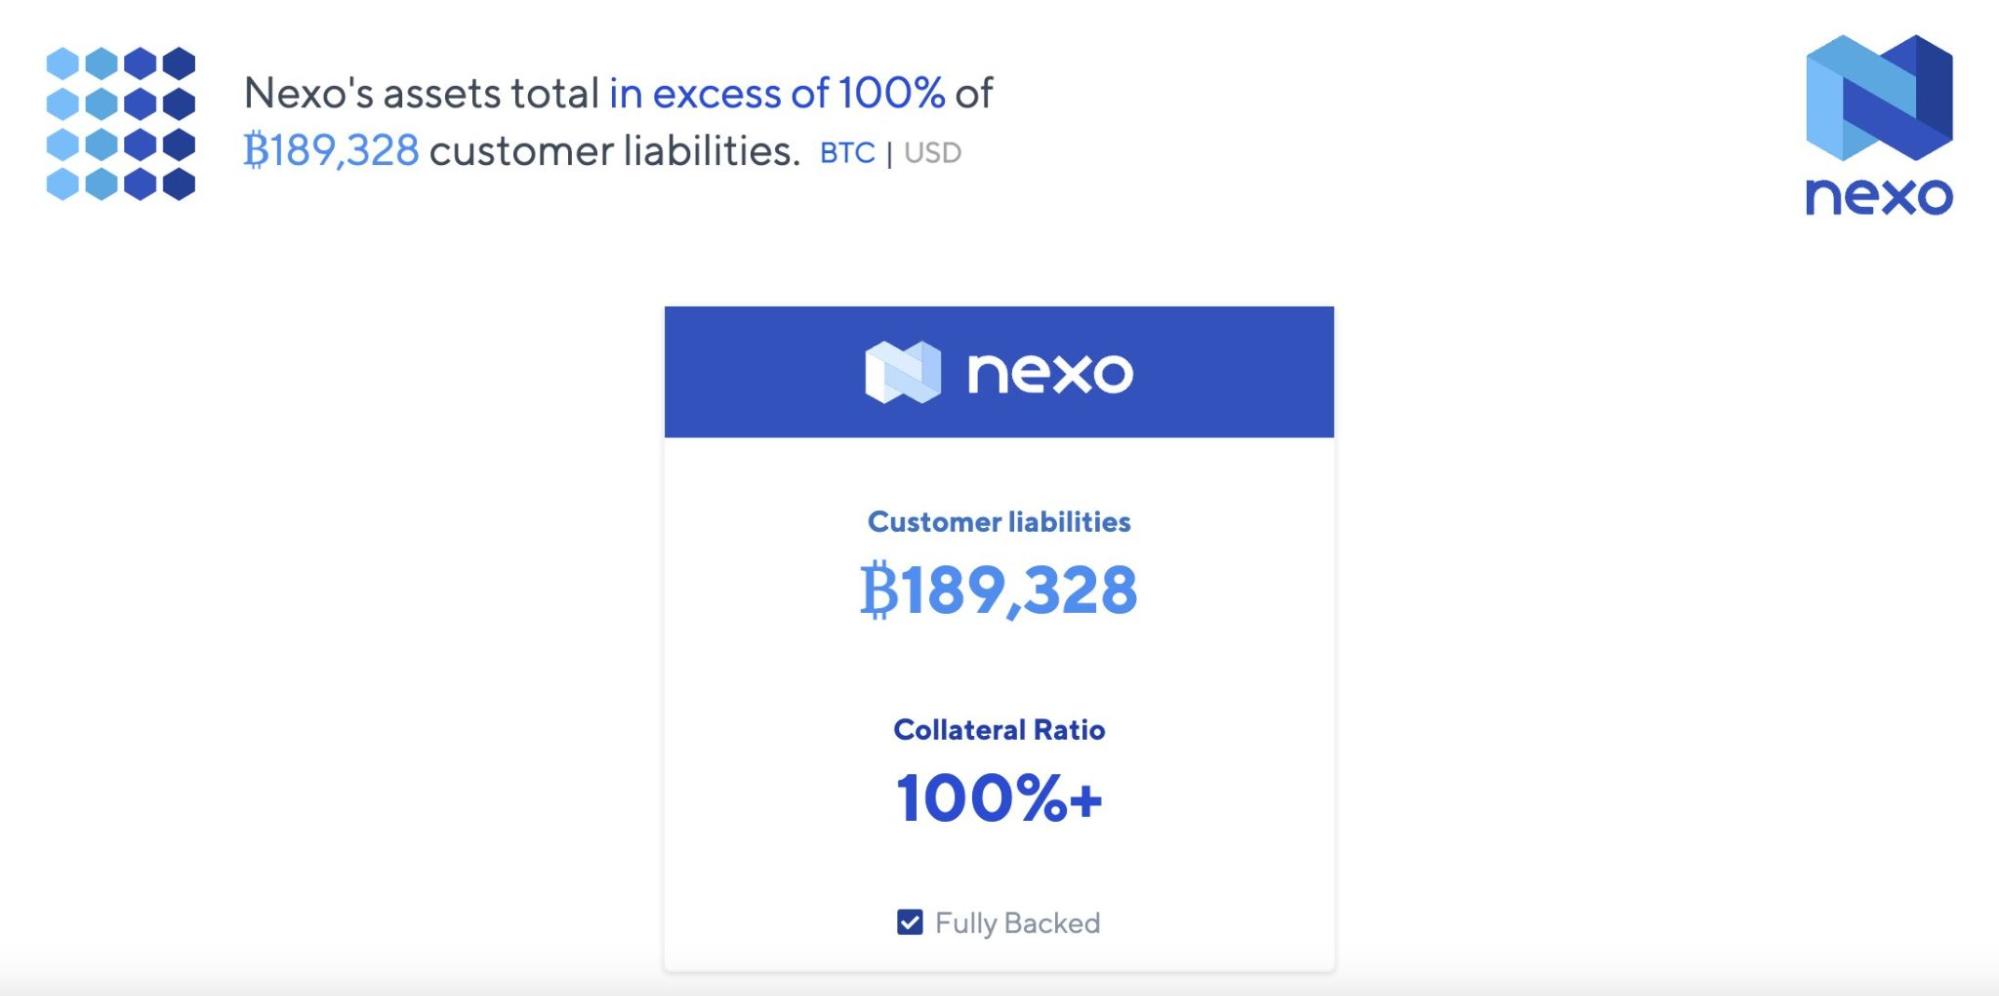Viewport: 1999px width, 996px height.
Task: Select BTC as the display currency
Action: point(847,153)
